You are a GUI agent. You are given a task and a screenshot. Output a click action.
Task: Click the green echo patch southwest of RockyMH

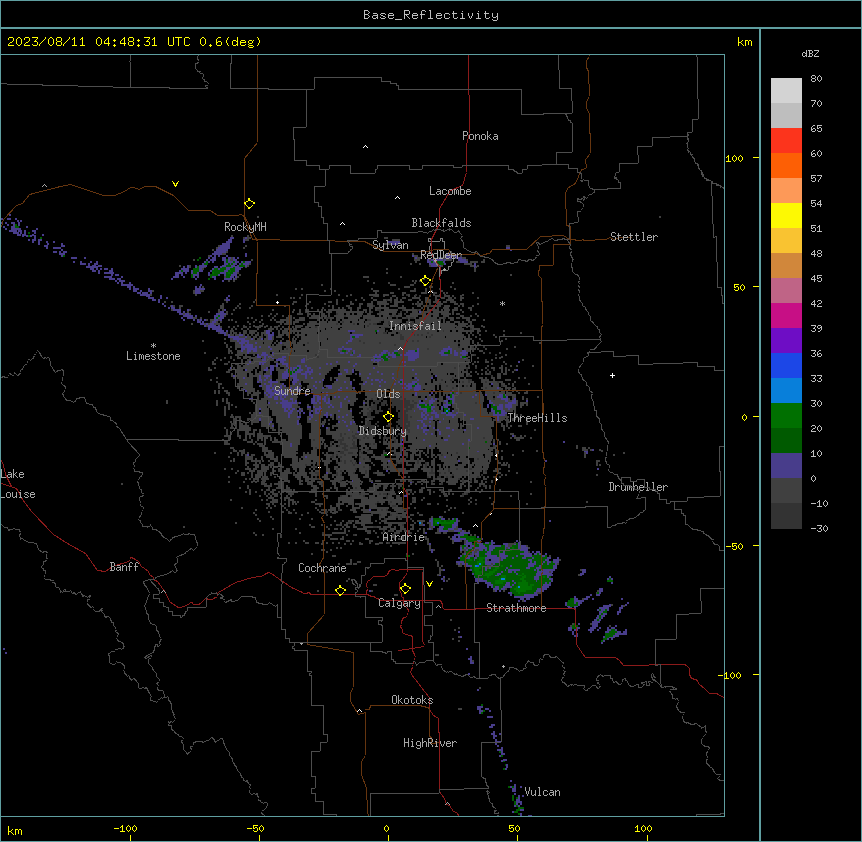click(x=224, y=269)
